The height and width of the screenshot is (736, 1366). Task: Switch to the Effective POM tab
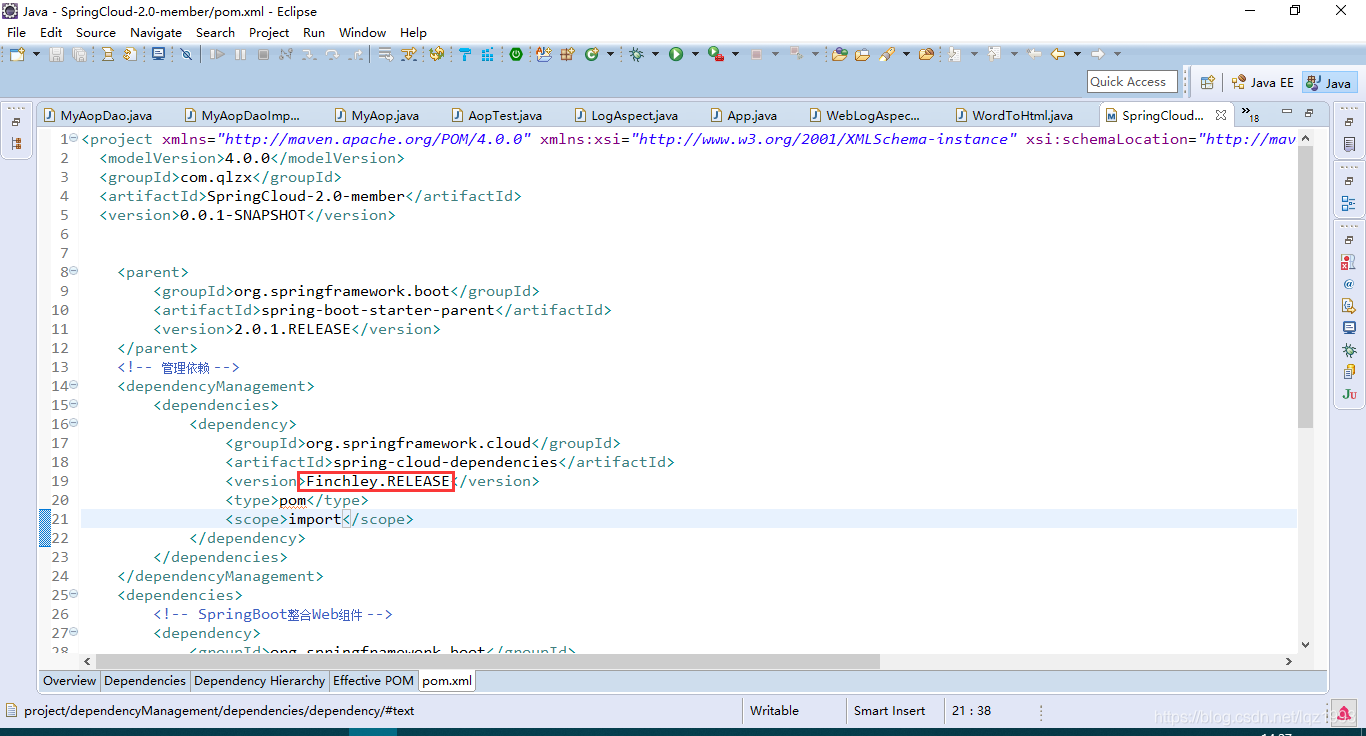coord(373,681)
